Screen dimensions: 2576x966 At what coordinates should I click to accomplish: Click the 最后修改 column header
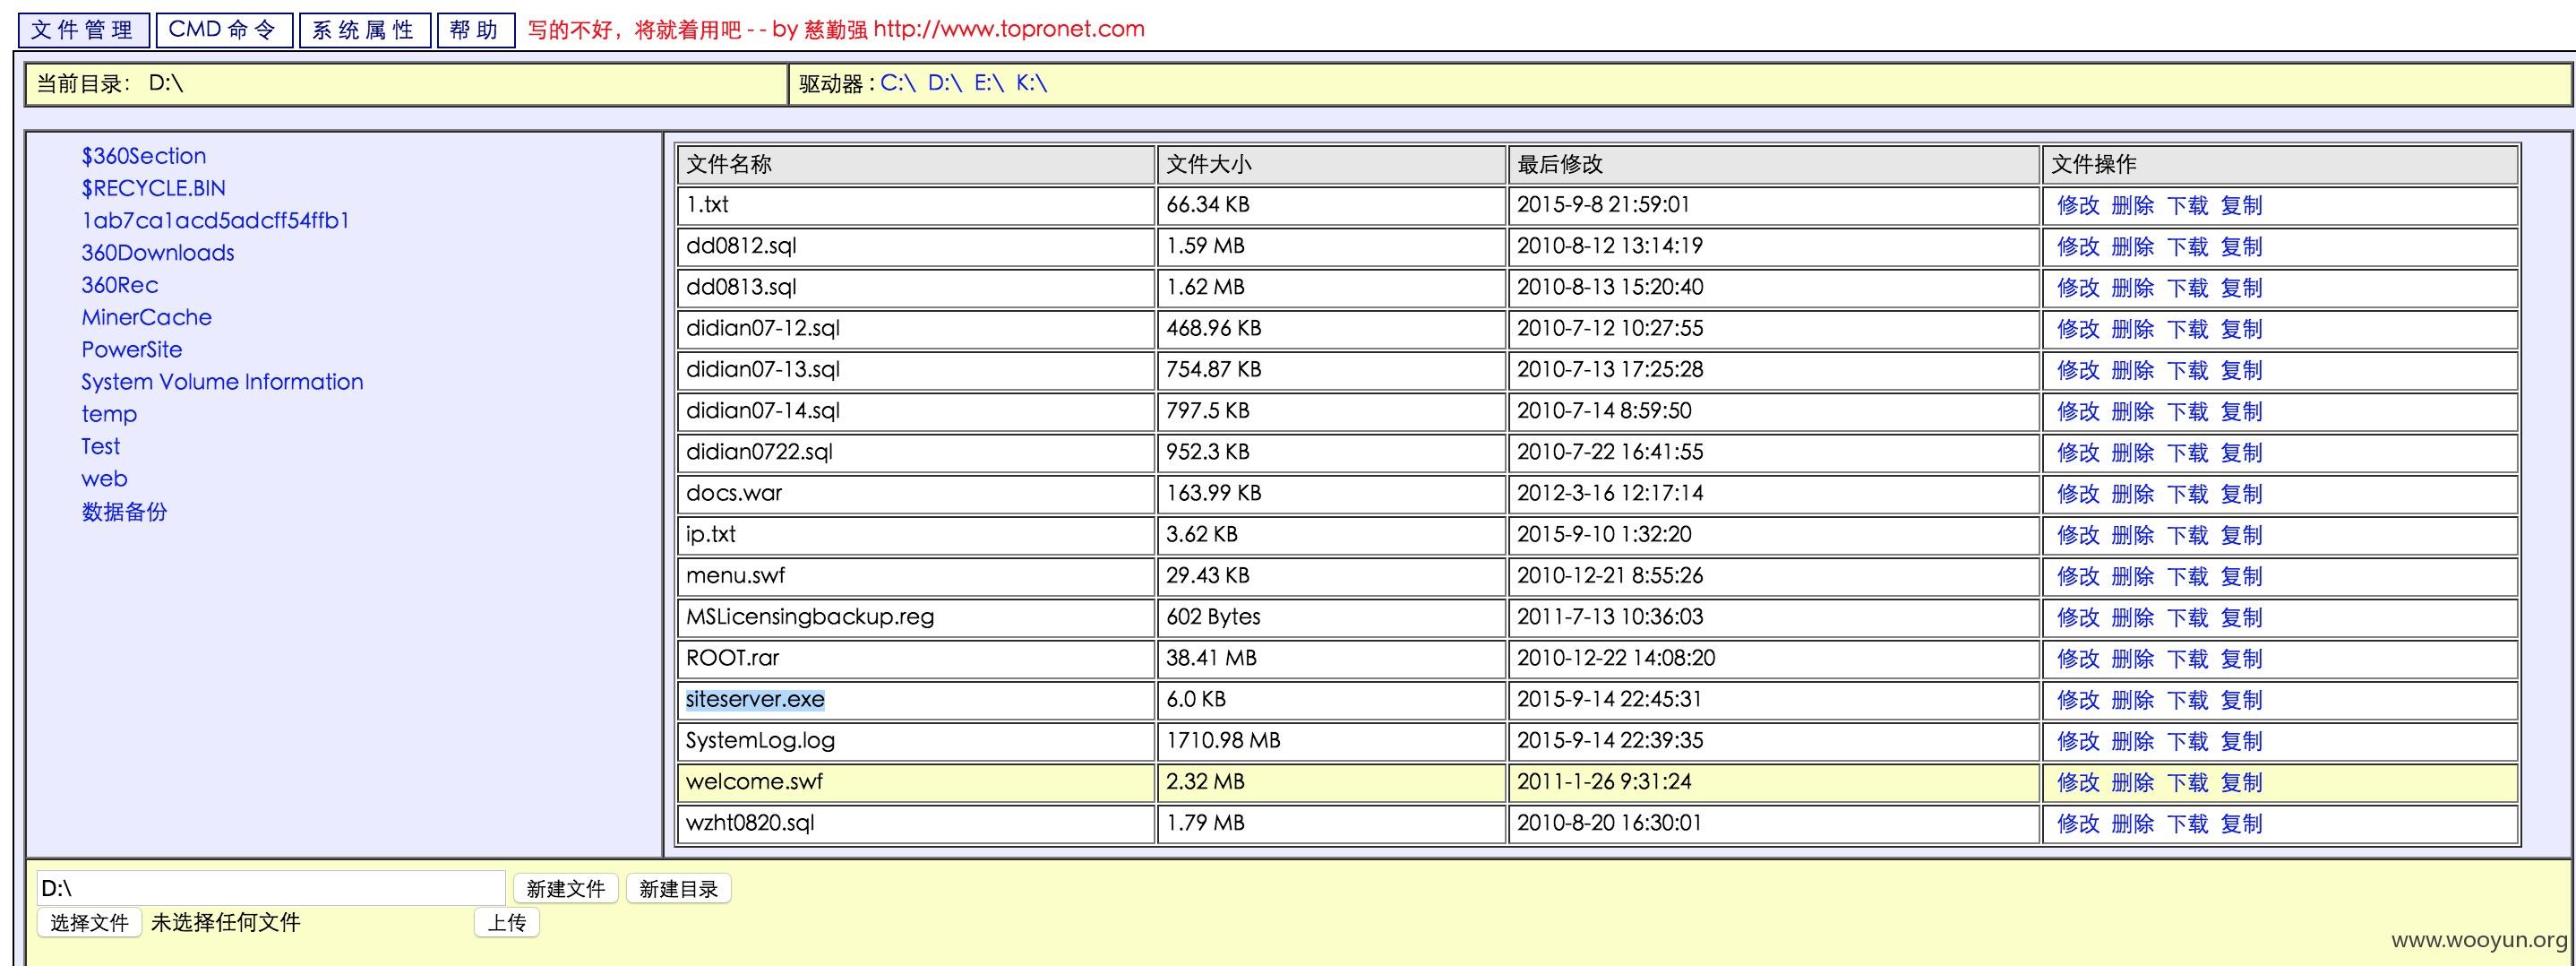tap(1774, 164)
